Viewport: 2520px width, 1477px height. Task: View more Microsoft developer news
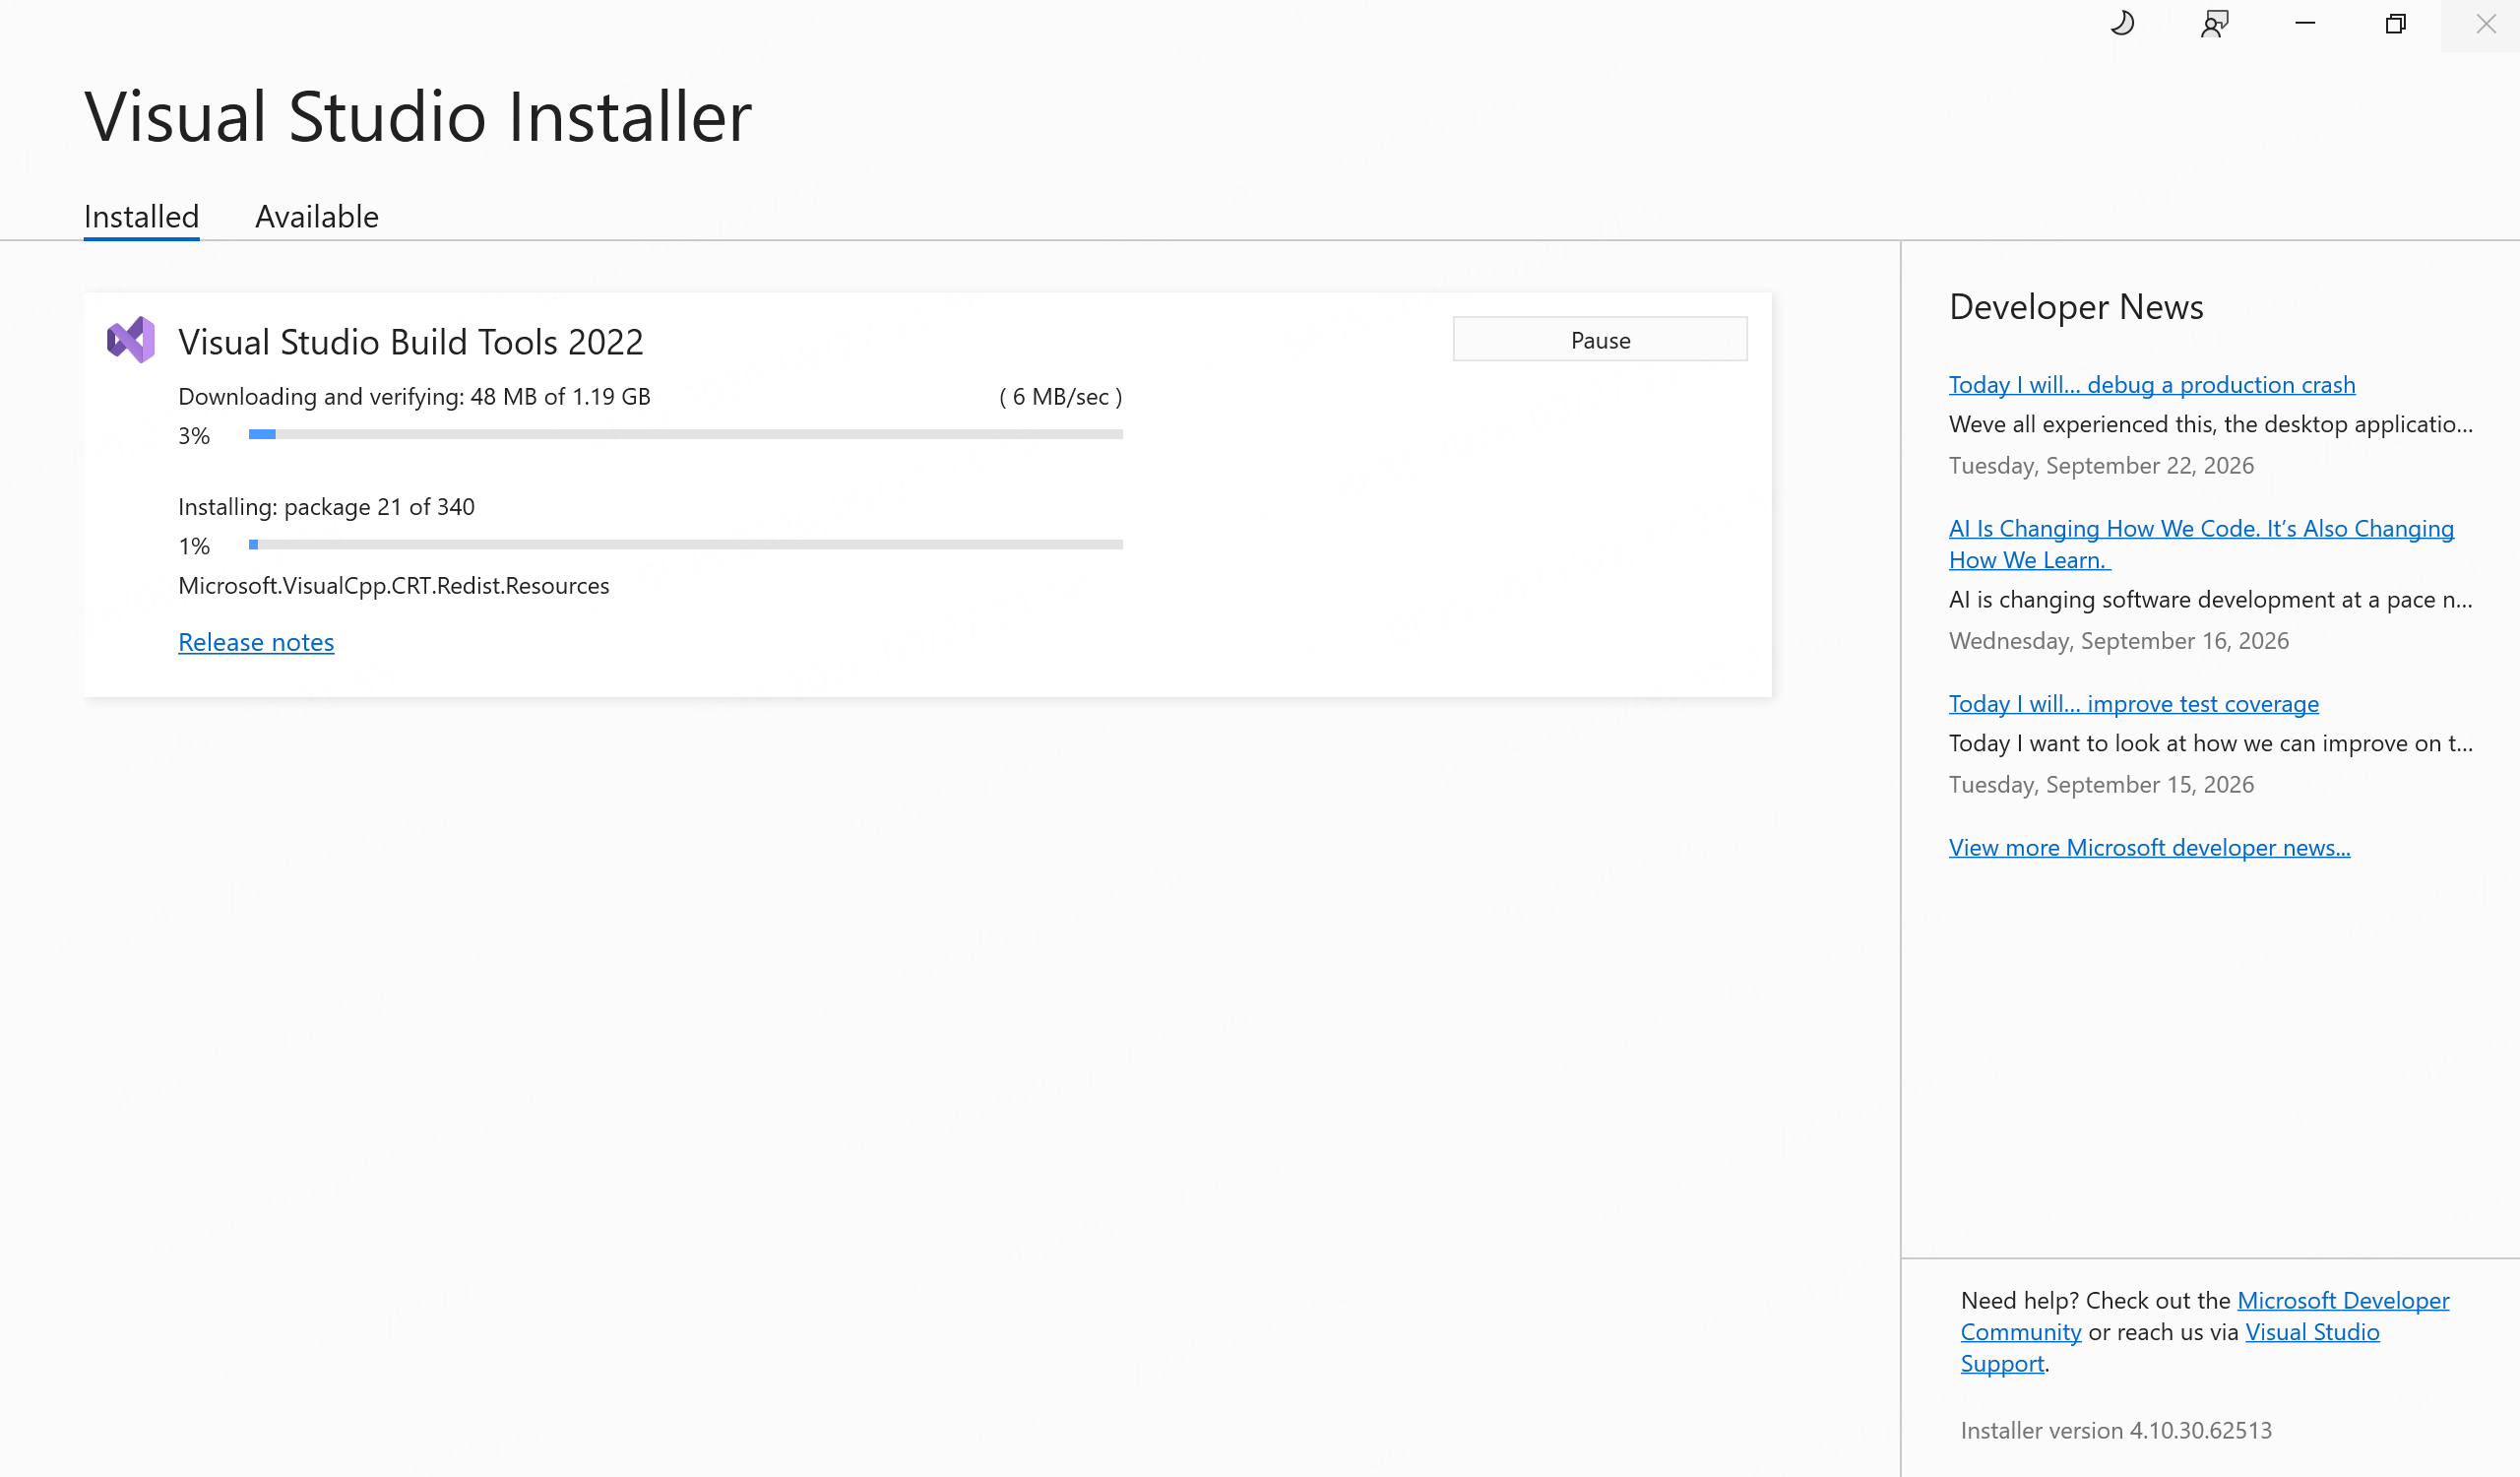tap(2150, 848)
